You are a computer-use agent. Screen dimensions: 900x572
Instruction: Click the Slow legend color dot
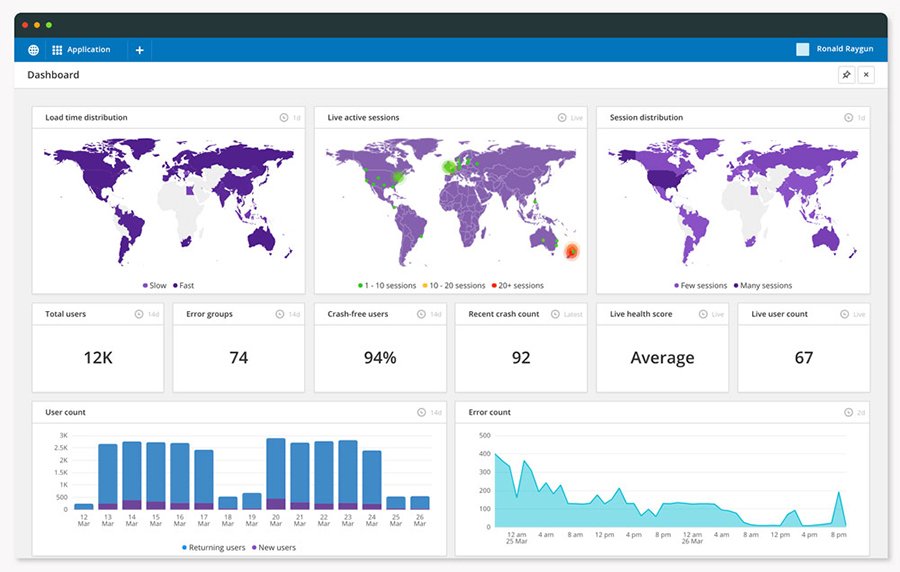coord(145,286)
